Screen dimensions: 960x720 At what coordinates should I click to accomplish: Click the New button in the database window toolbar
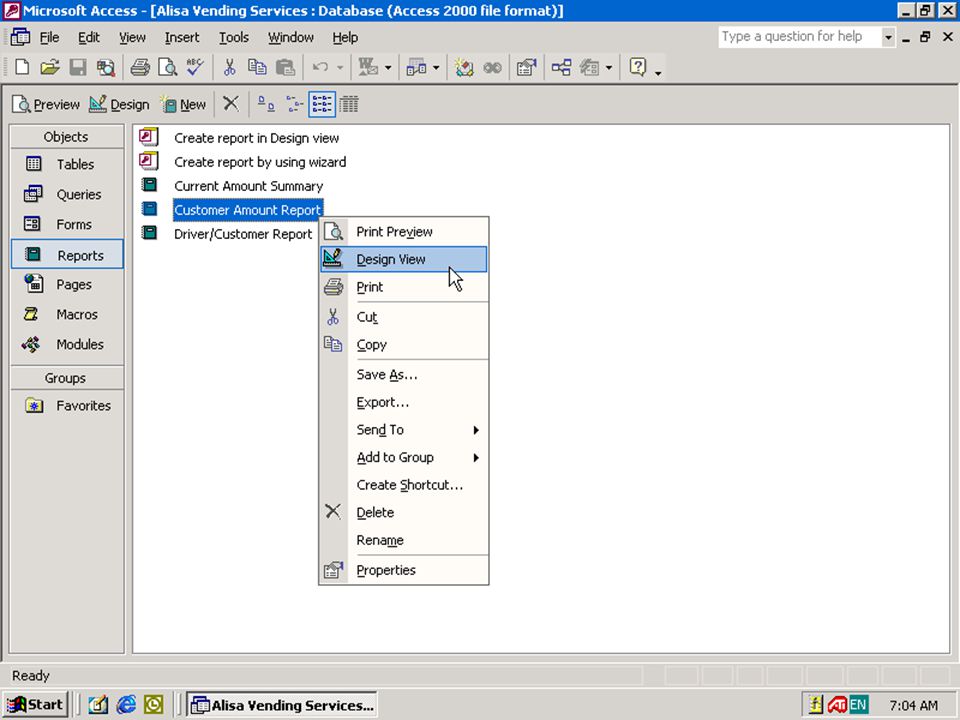pyautogui.click(x=184, y=105)
